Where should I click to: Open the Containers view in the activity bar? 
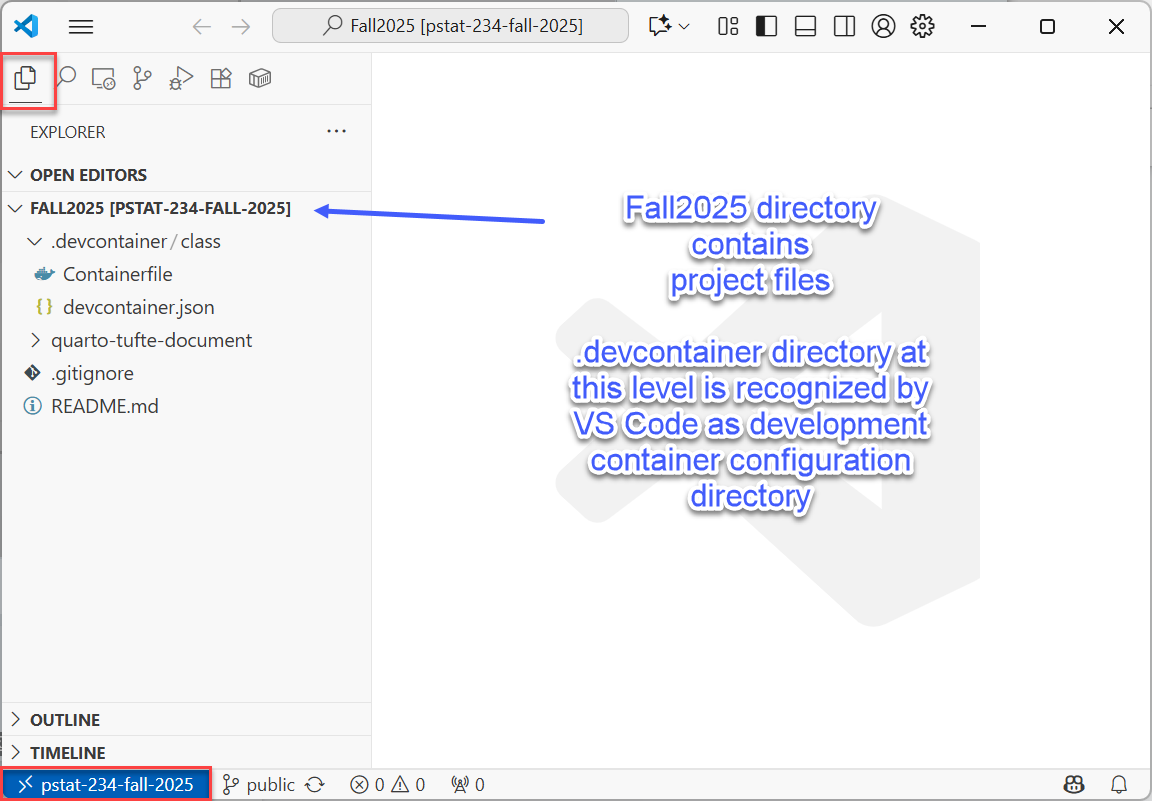click(260, 78)
